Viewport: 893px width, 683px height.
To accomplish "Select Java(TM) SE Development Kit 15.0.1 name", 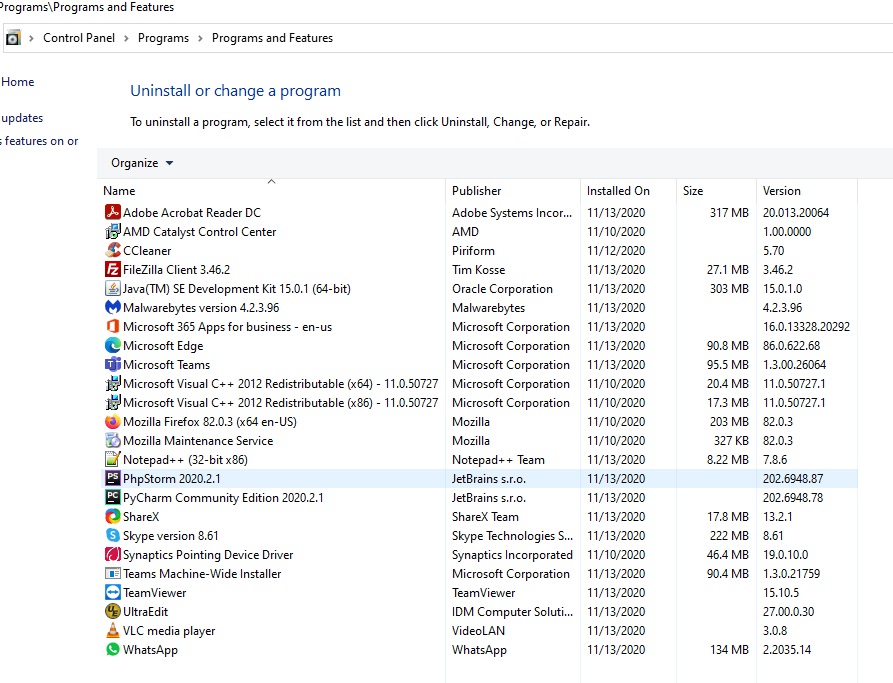I will click(x=237, y=289).
